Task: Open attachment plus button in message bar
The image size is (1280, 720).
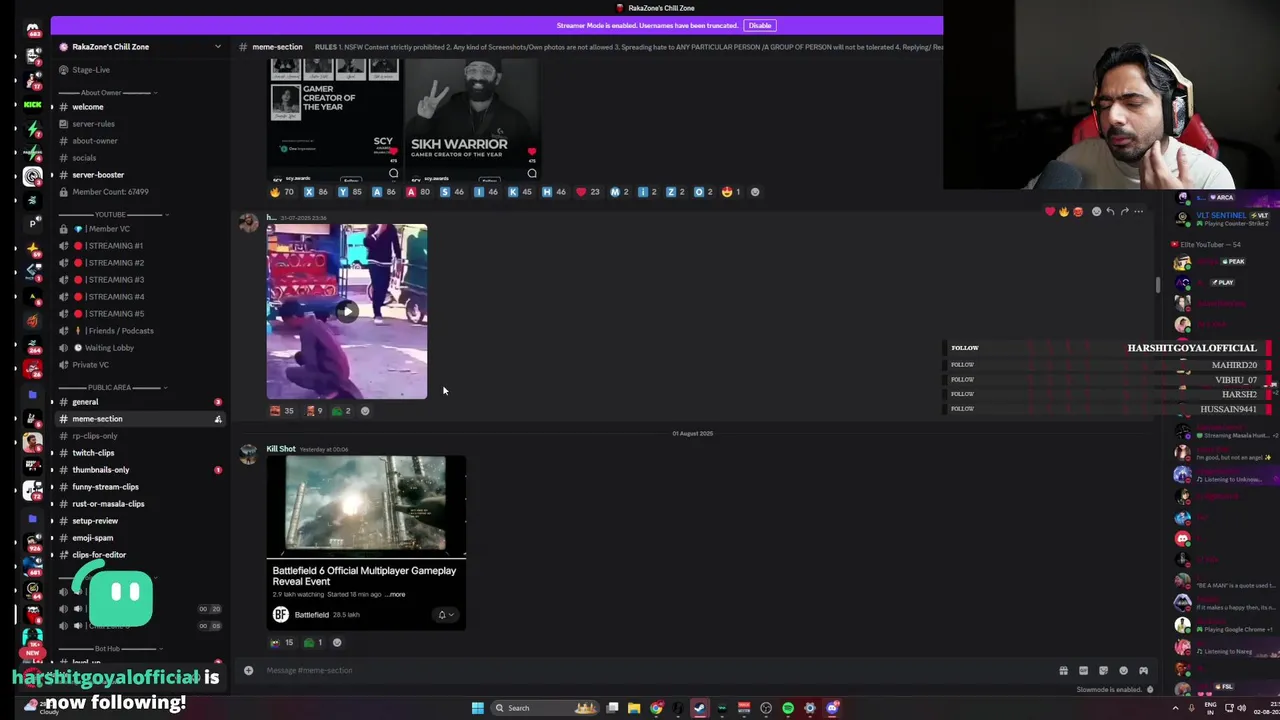Action: point(248,670)
